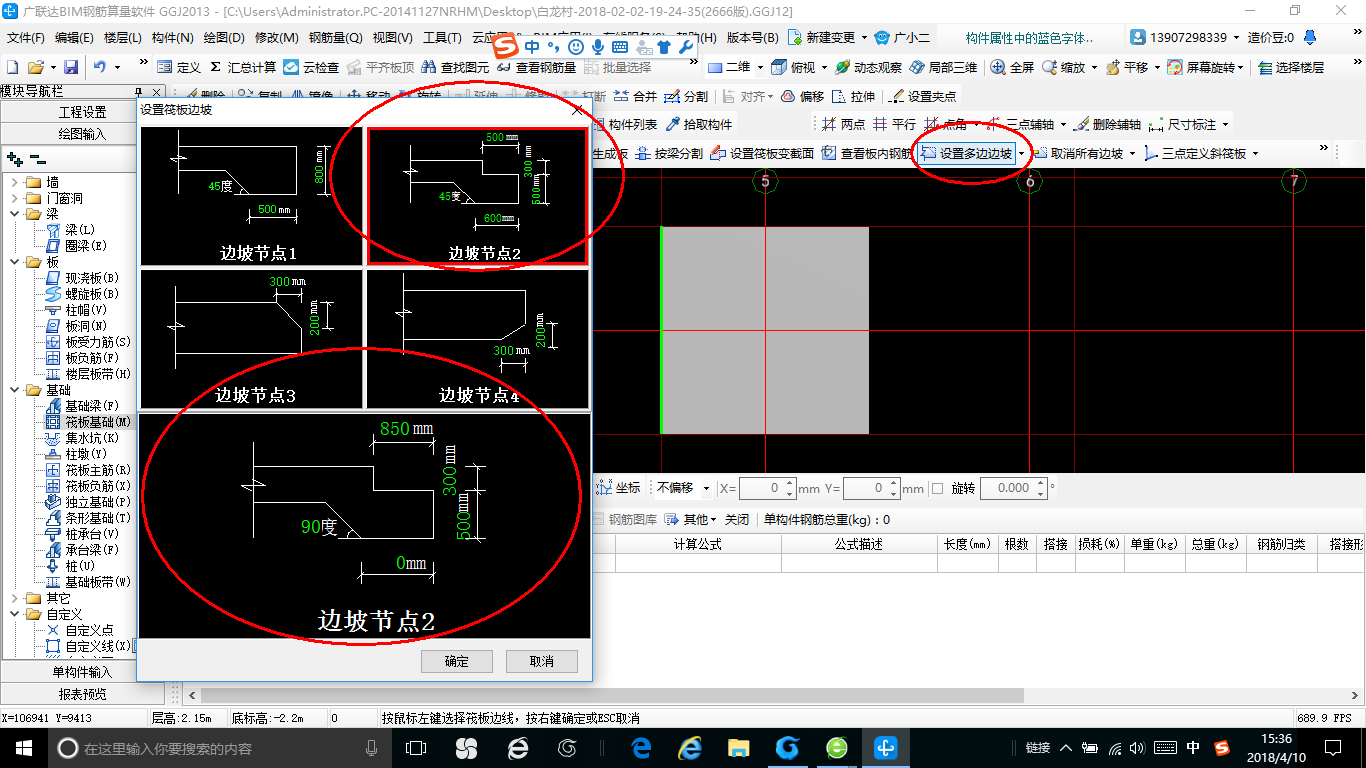
Task: Switch to 局部三维 partial 3D view
Action: tap(943, 67)
